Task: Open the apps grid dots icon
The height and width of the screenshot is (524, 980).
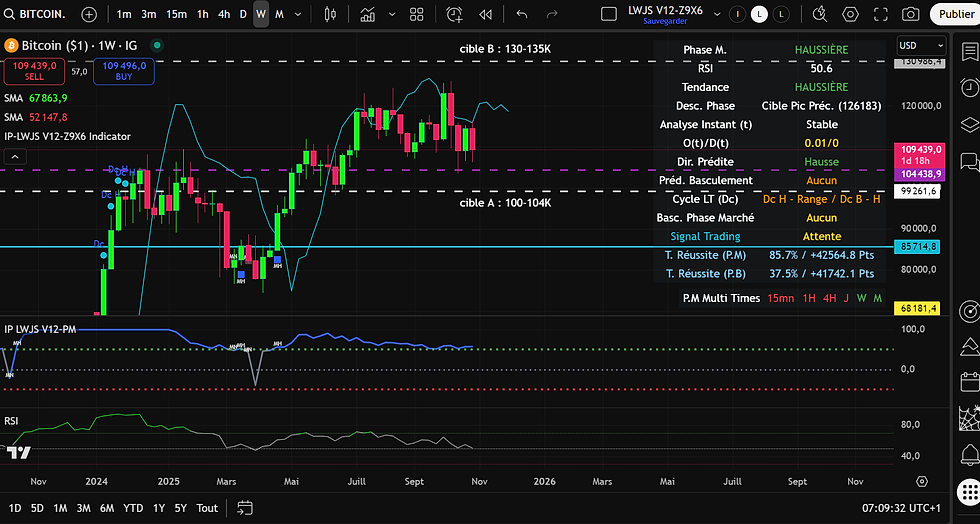Action: pyautogui.click(x=968, y=491)
